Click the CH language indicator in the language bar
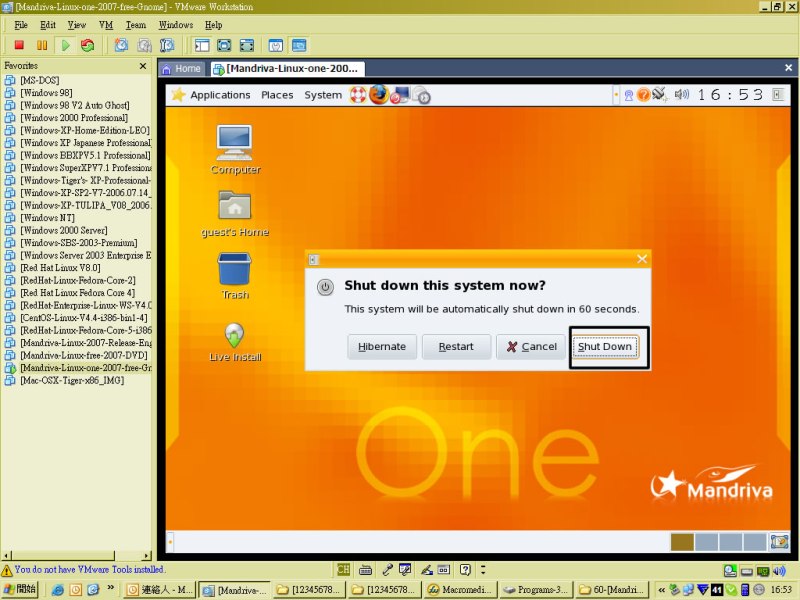This screenshot has height=600, width=800. click(x=343, y=569)
